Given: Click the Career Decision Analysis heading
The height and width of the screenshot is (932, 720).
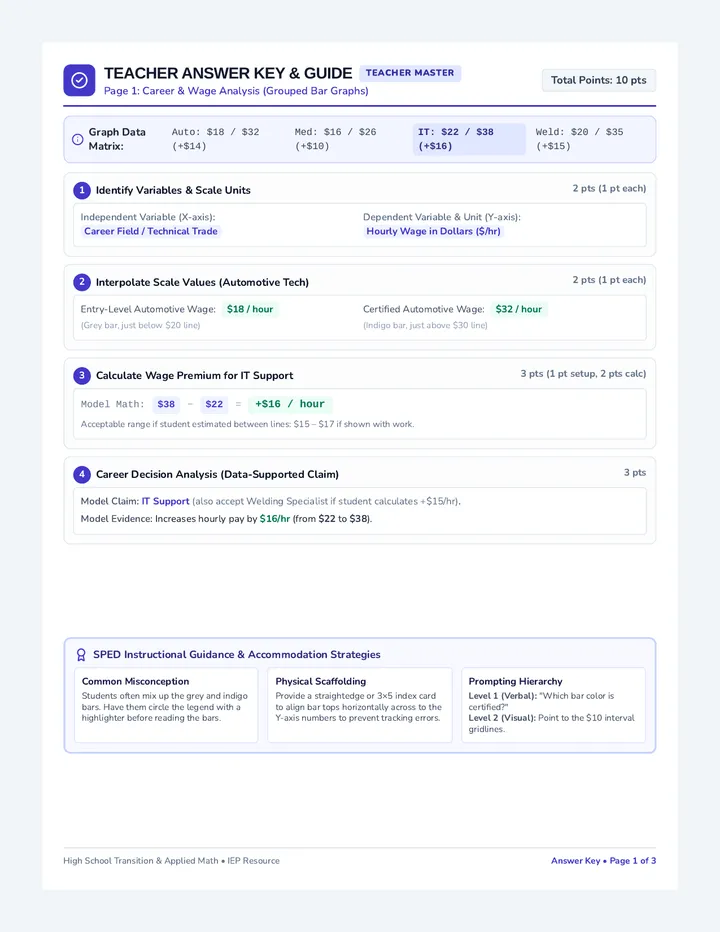Looking at the screenshot, I should (217, 474).
